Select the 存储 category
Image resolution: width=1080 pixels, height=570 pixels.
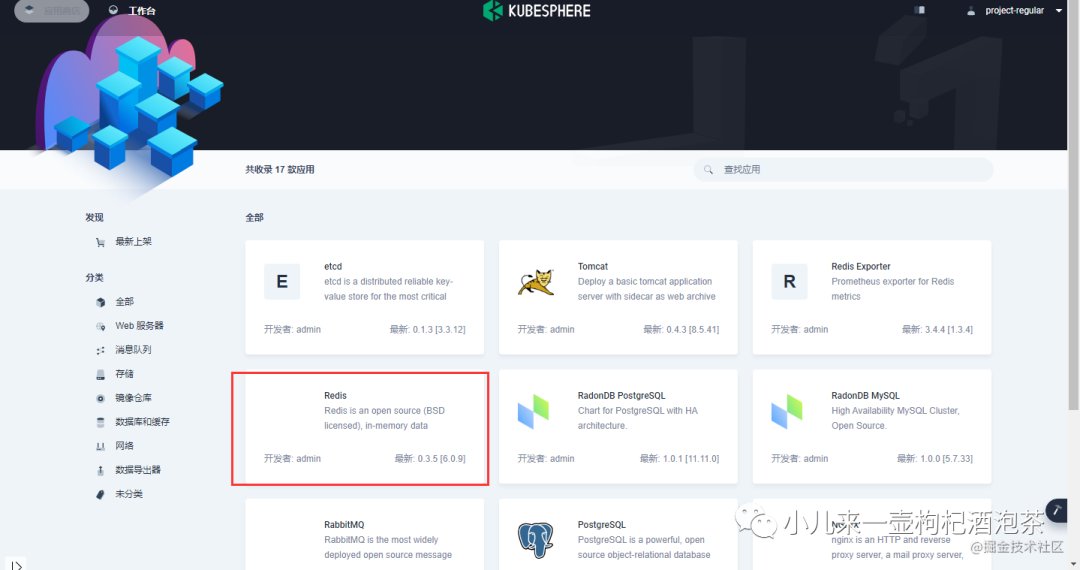click(125, 374)
